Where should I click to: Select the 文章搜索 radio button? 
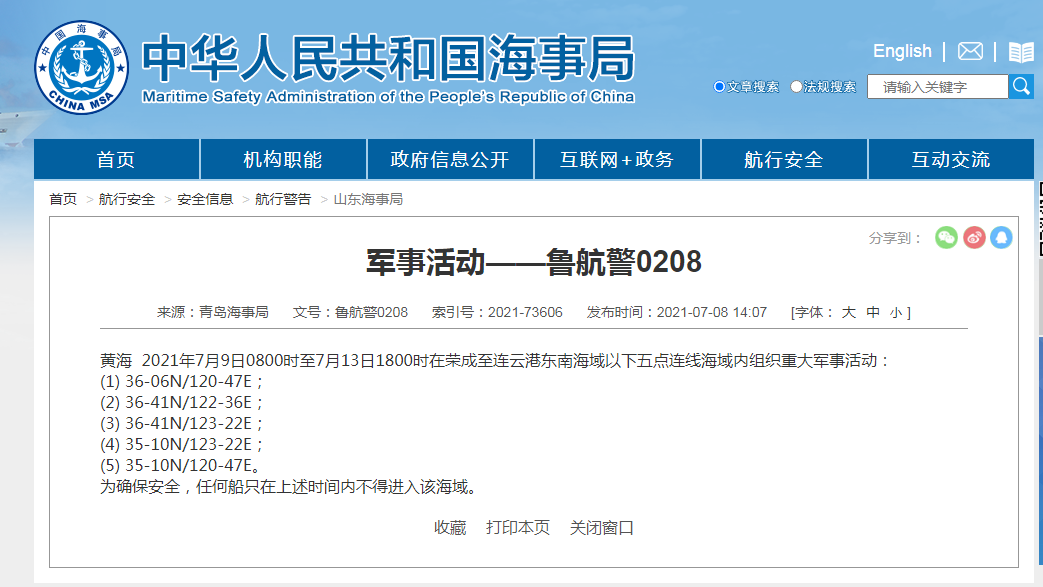[x=719, y=87]
